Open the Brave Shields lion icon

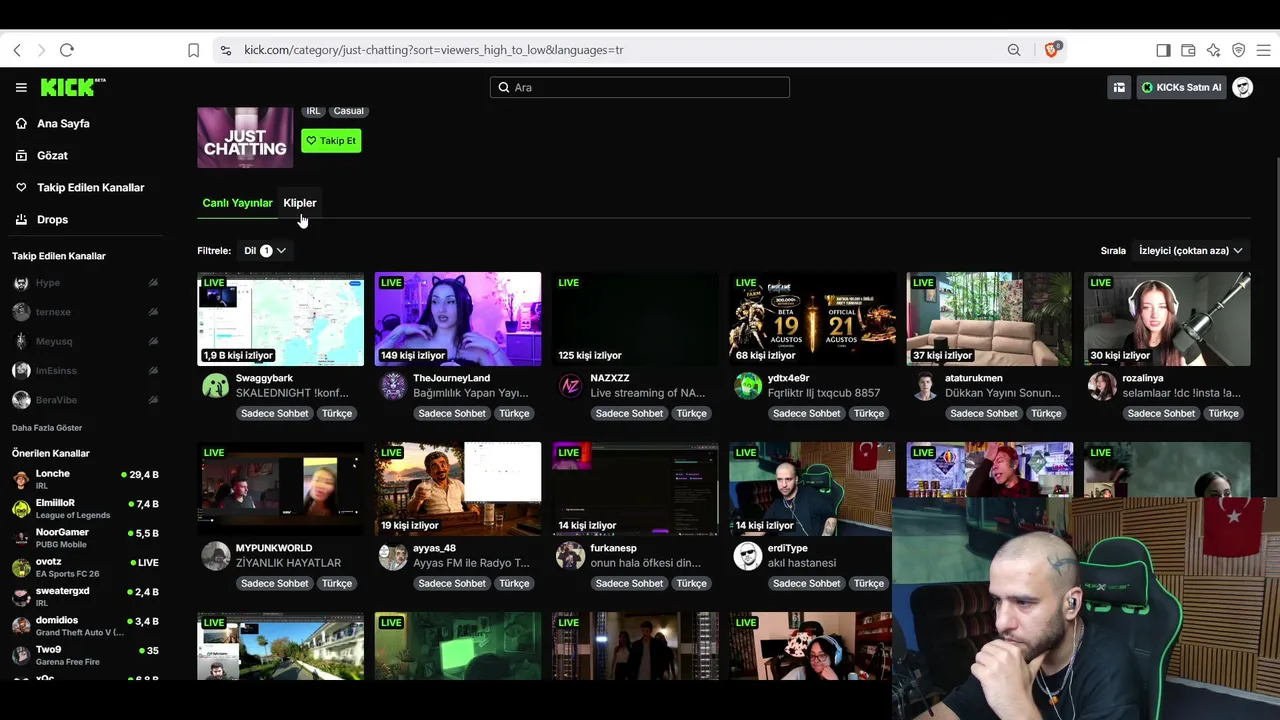[1051, 49]
